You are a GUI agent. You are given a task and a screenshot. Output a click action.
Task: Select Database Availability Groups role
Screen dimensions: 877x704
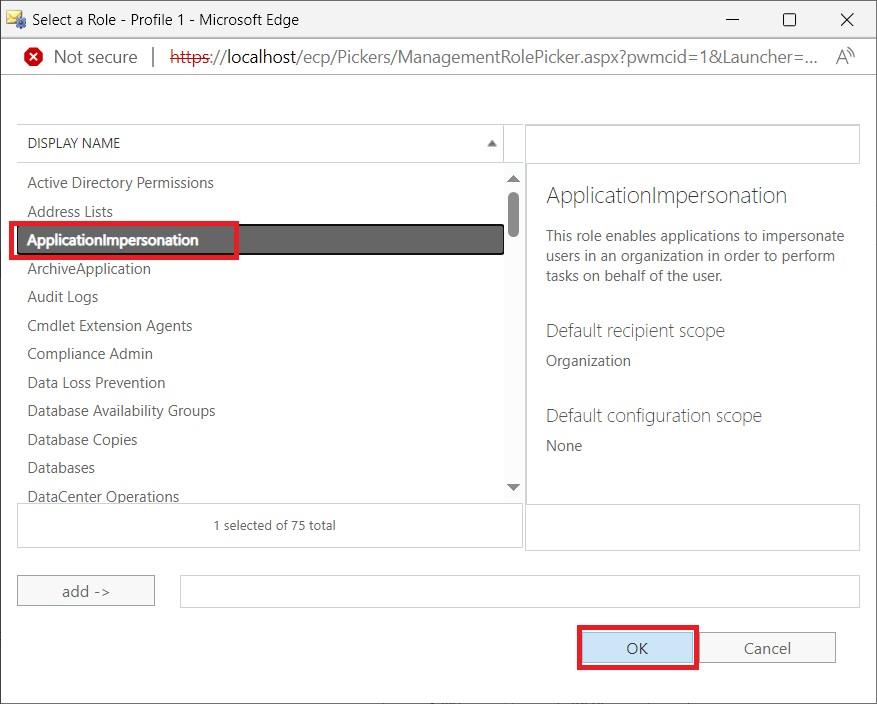point(121,411)
